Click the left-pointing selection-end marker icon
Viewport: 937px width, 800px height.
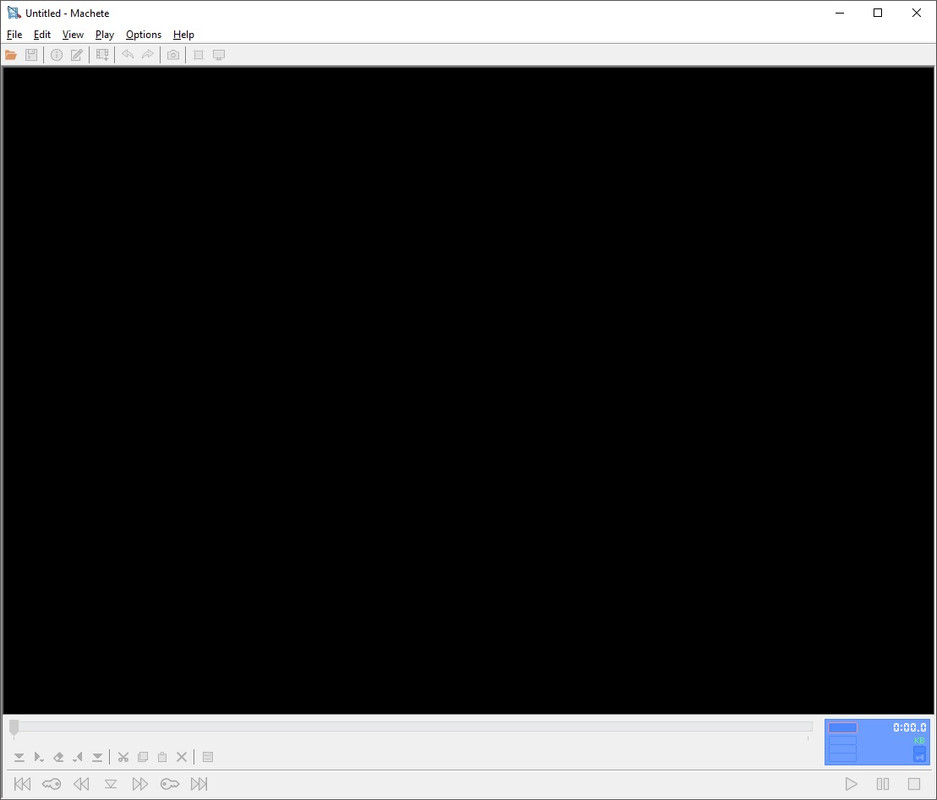78,757
